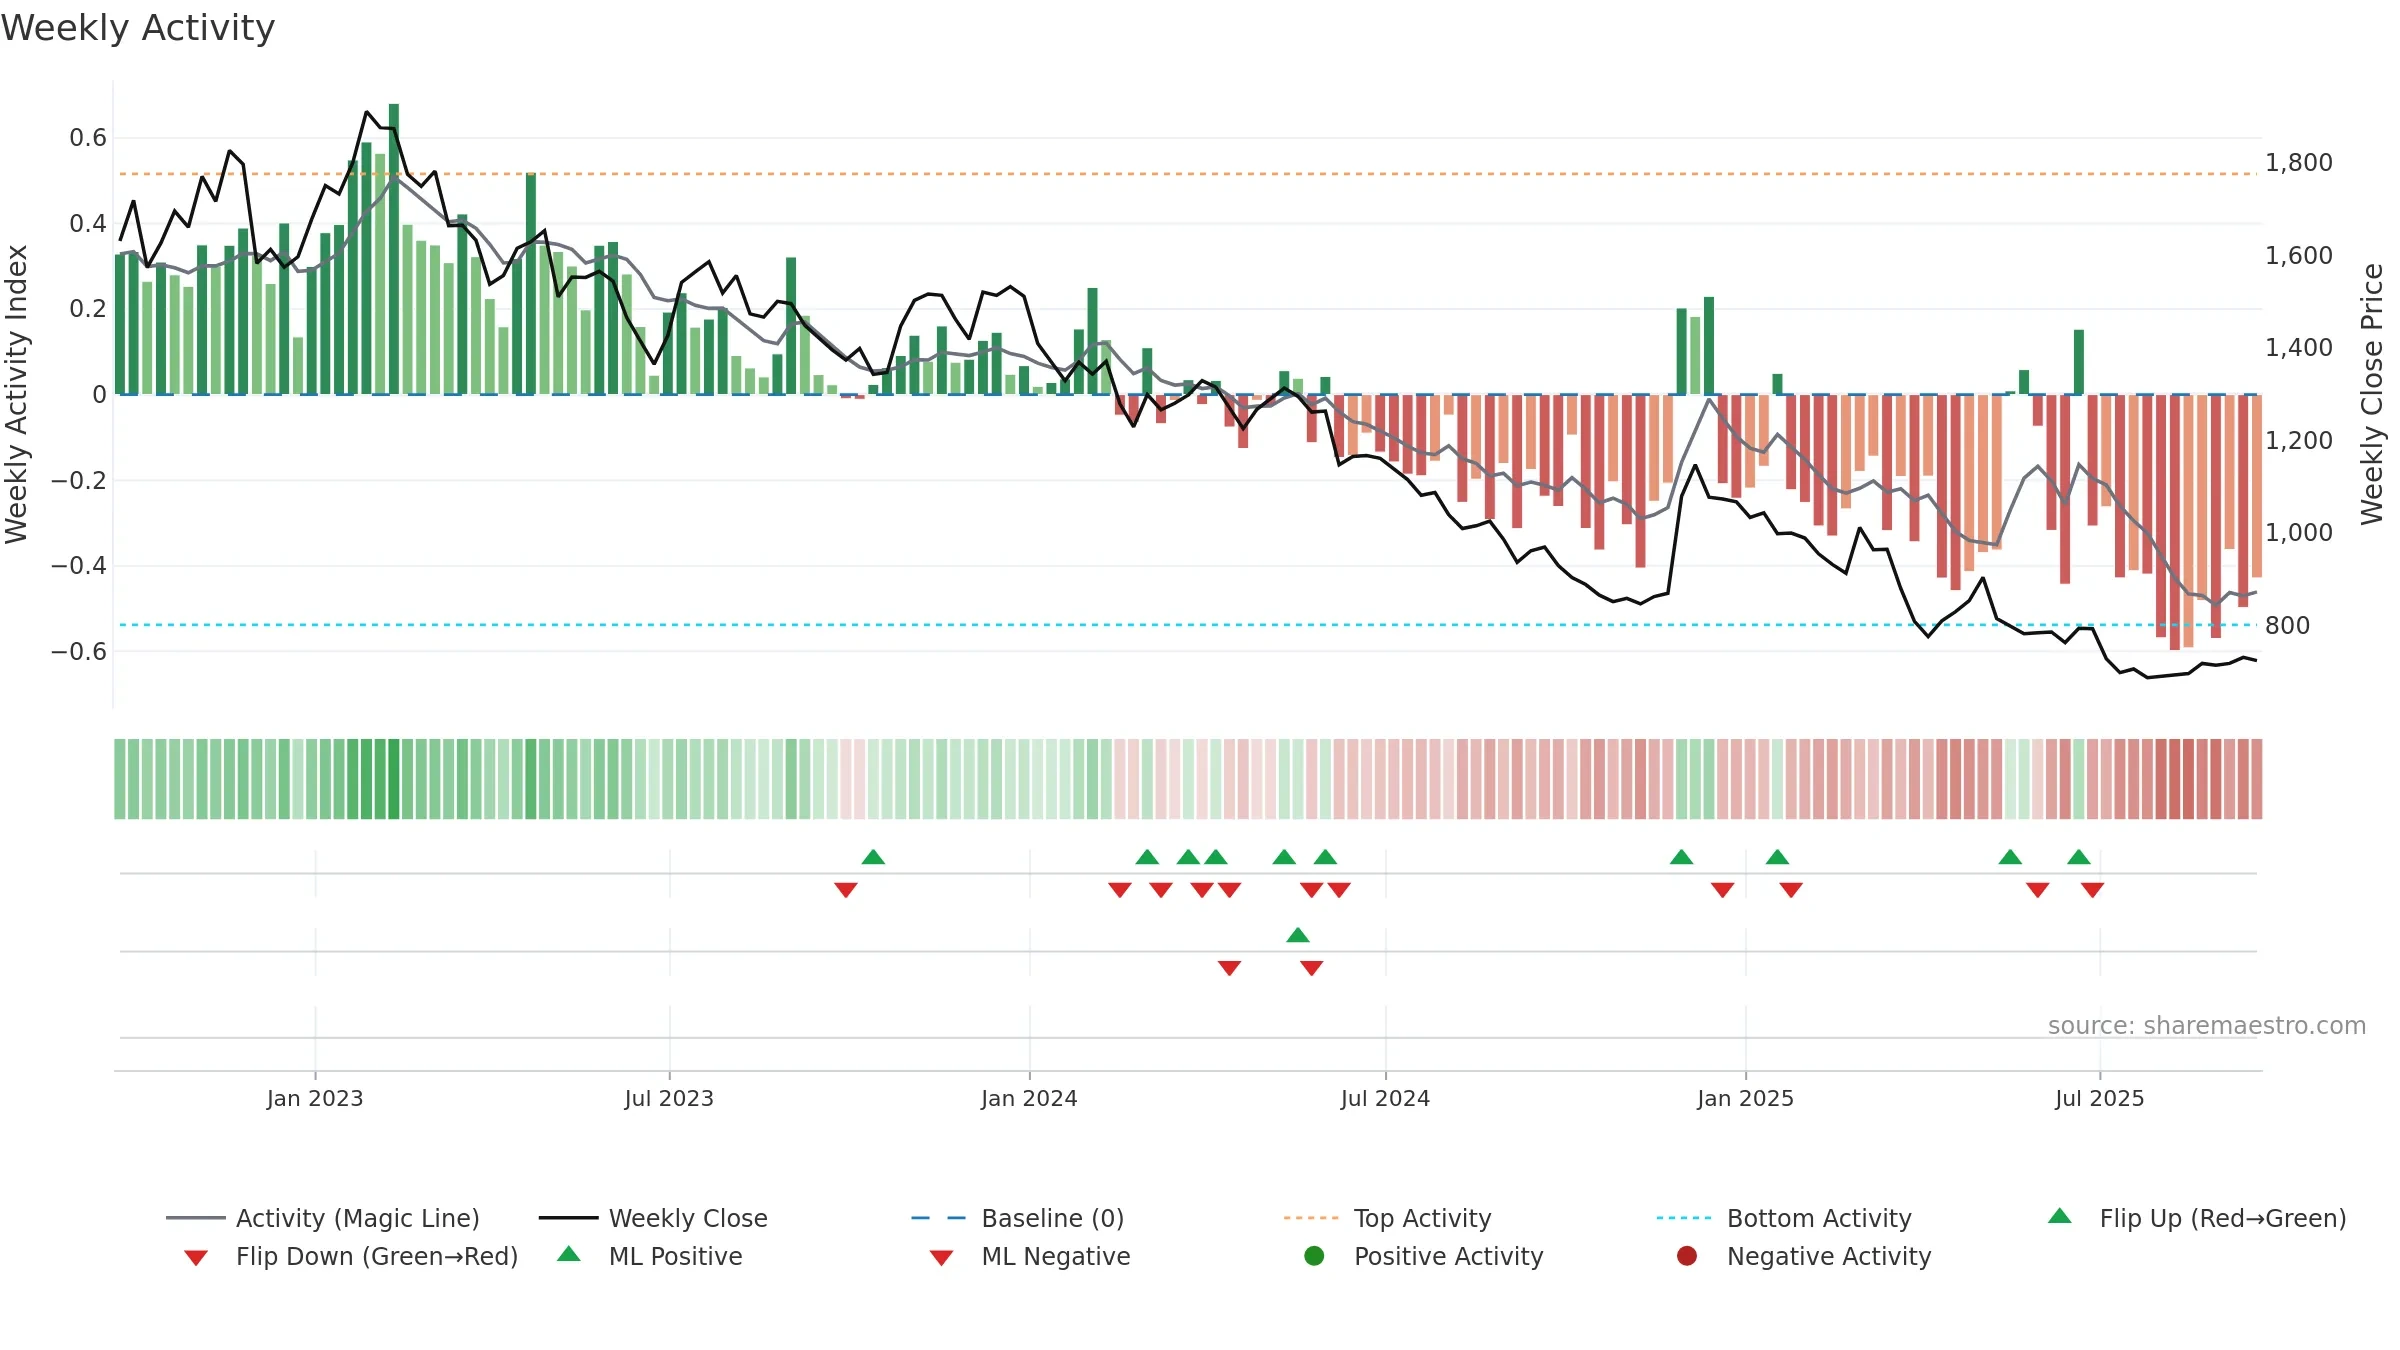The height and width of the screenshot is (1350, 2400).
Task: Click the 800 price tick on right axis
Action: [x=2288, y=625]
